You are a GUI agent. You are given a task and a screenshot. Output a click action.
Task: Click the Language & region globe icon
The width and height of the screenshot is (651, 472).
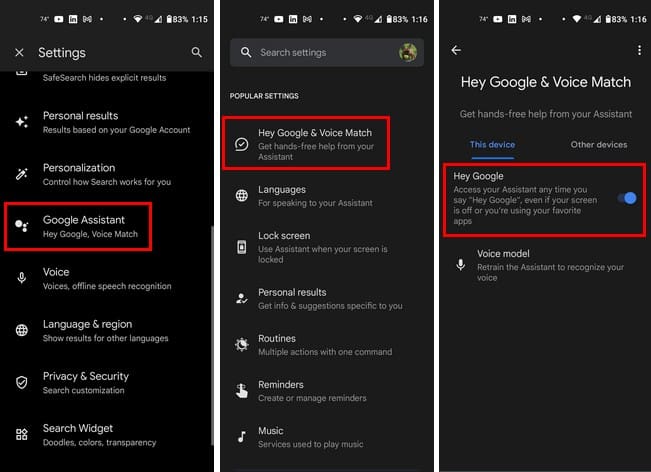[x=22, y=330]
